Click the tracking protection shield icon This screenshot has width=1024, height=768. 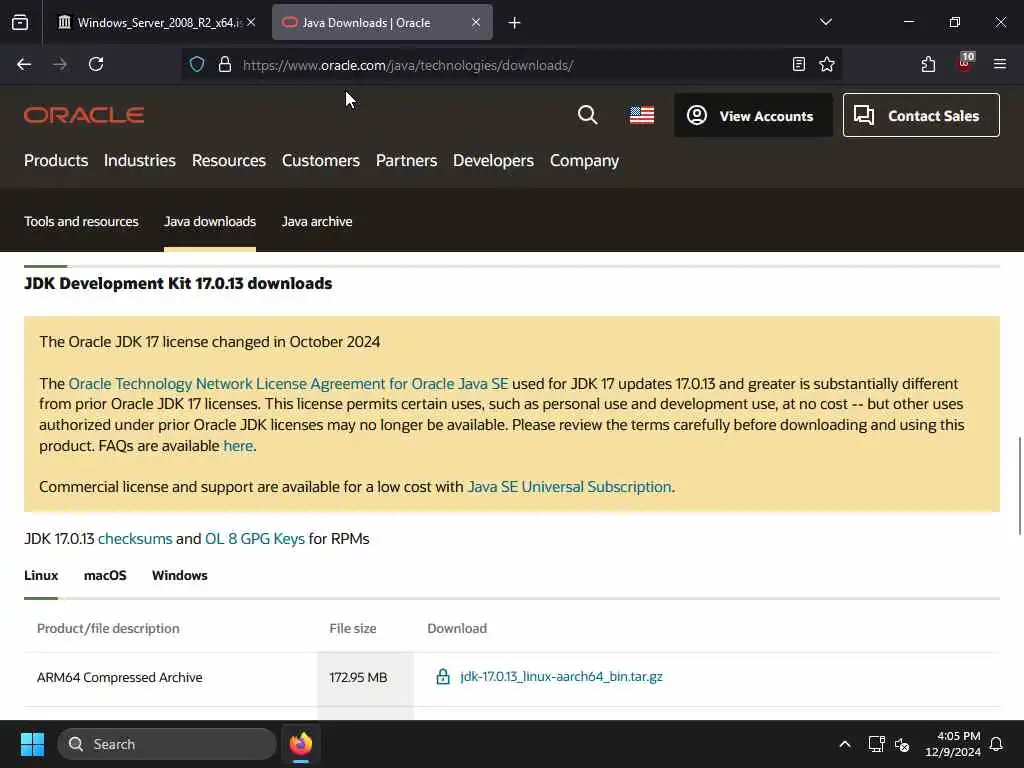coord(197,65)
